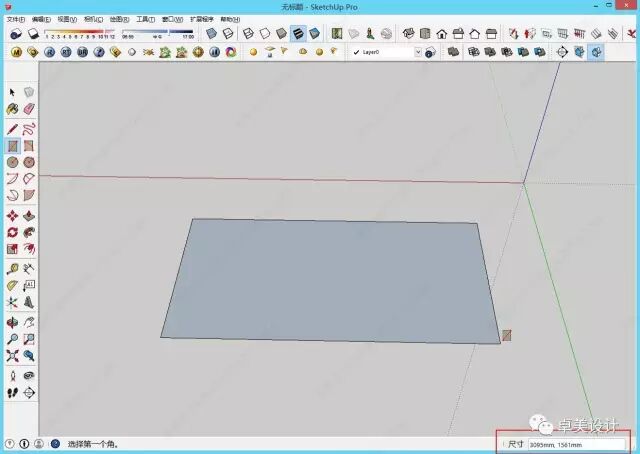The width and height of the screenshot is (640, 454).
Task: Enable Shaded With Textures style
Action: (x=298, y=33)
